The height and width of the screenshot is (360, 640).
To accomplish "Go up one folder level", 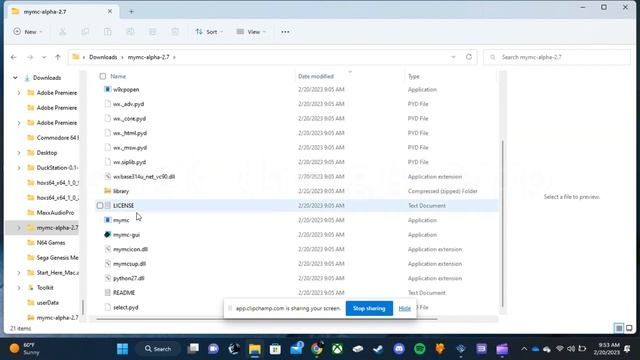I will 58,57.
